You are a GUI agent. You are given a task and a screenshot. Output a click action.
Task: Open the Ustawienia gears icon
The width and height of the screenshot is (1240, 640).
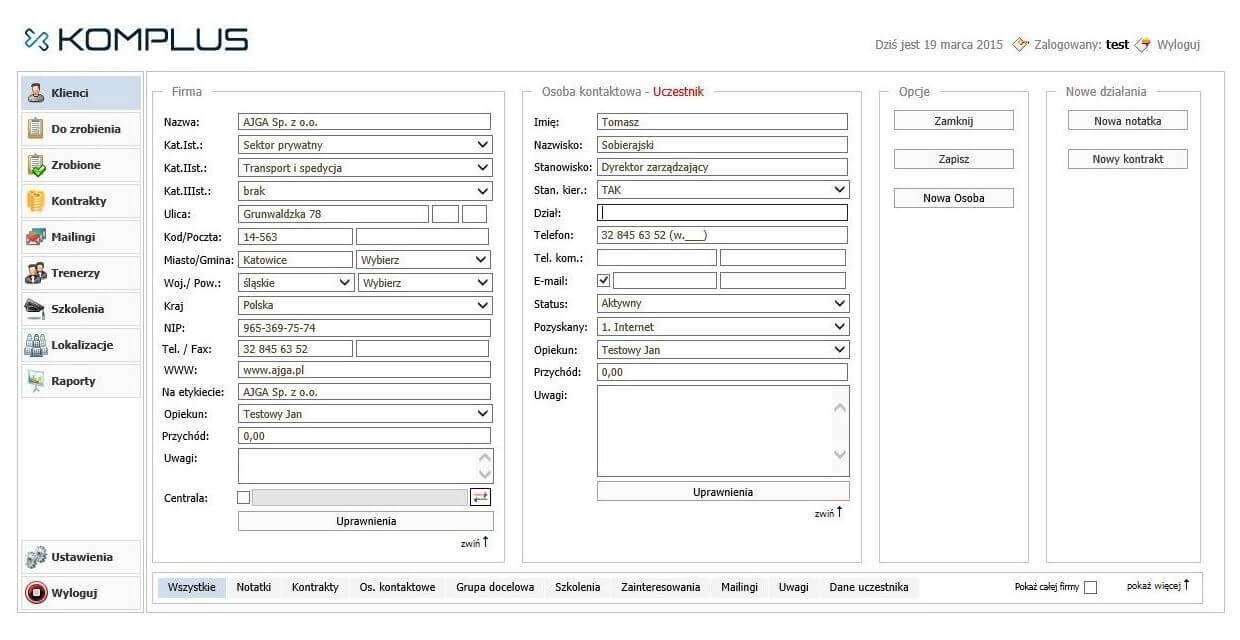[36, 557]
